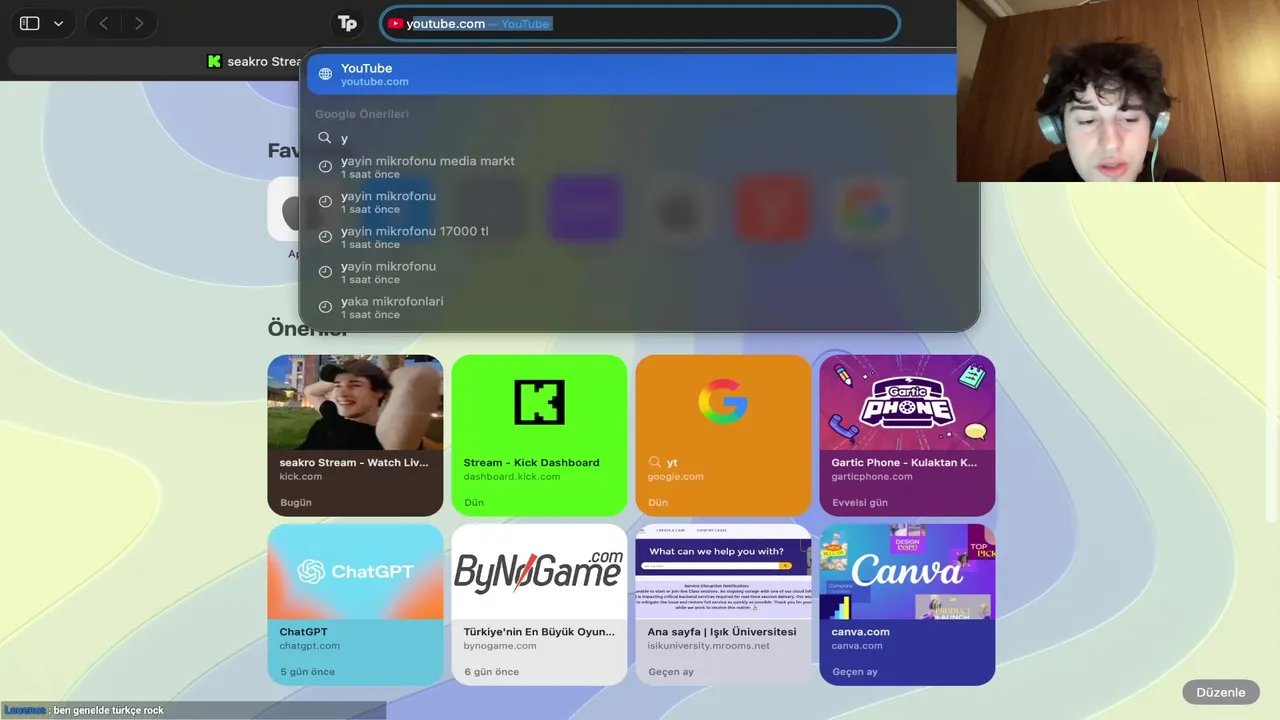
Task: Open the Gartic Phone suggestion card
Action: point(907,435)
